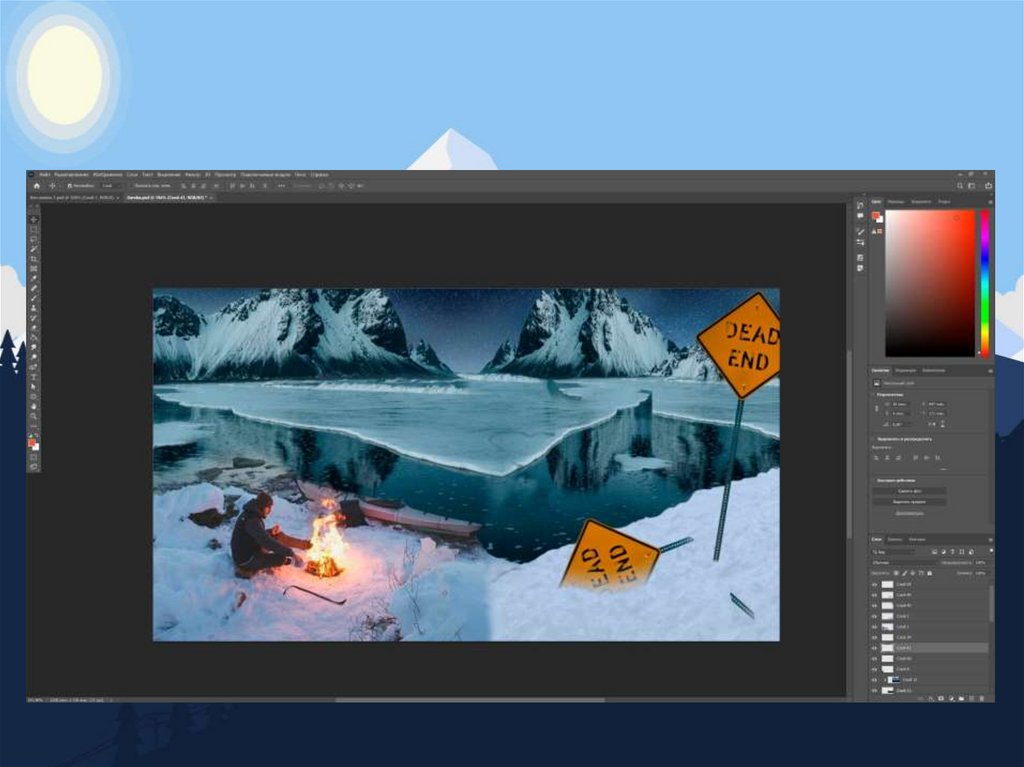
Task: Filter layers by pixel layer icon
Action: click(935, 552)
